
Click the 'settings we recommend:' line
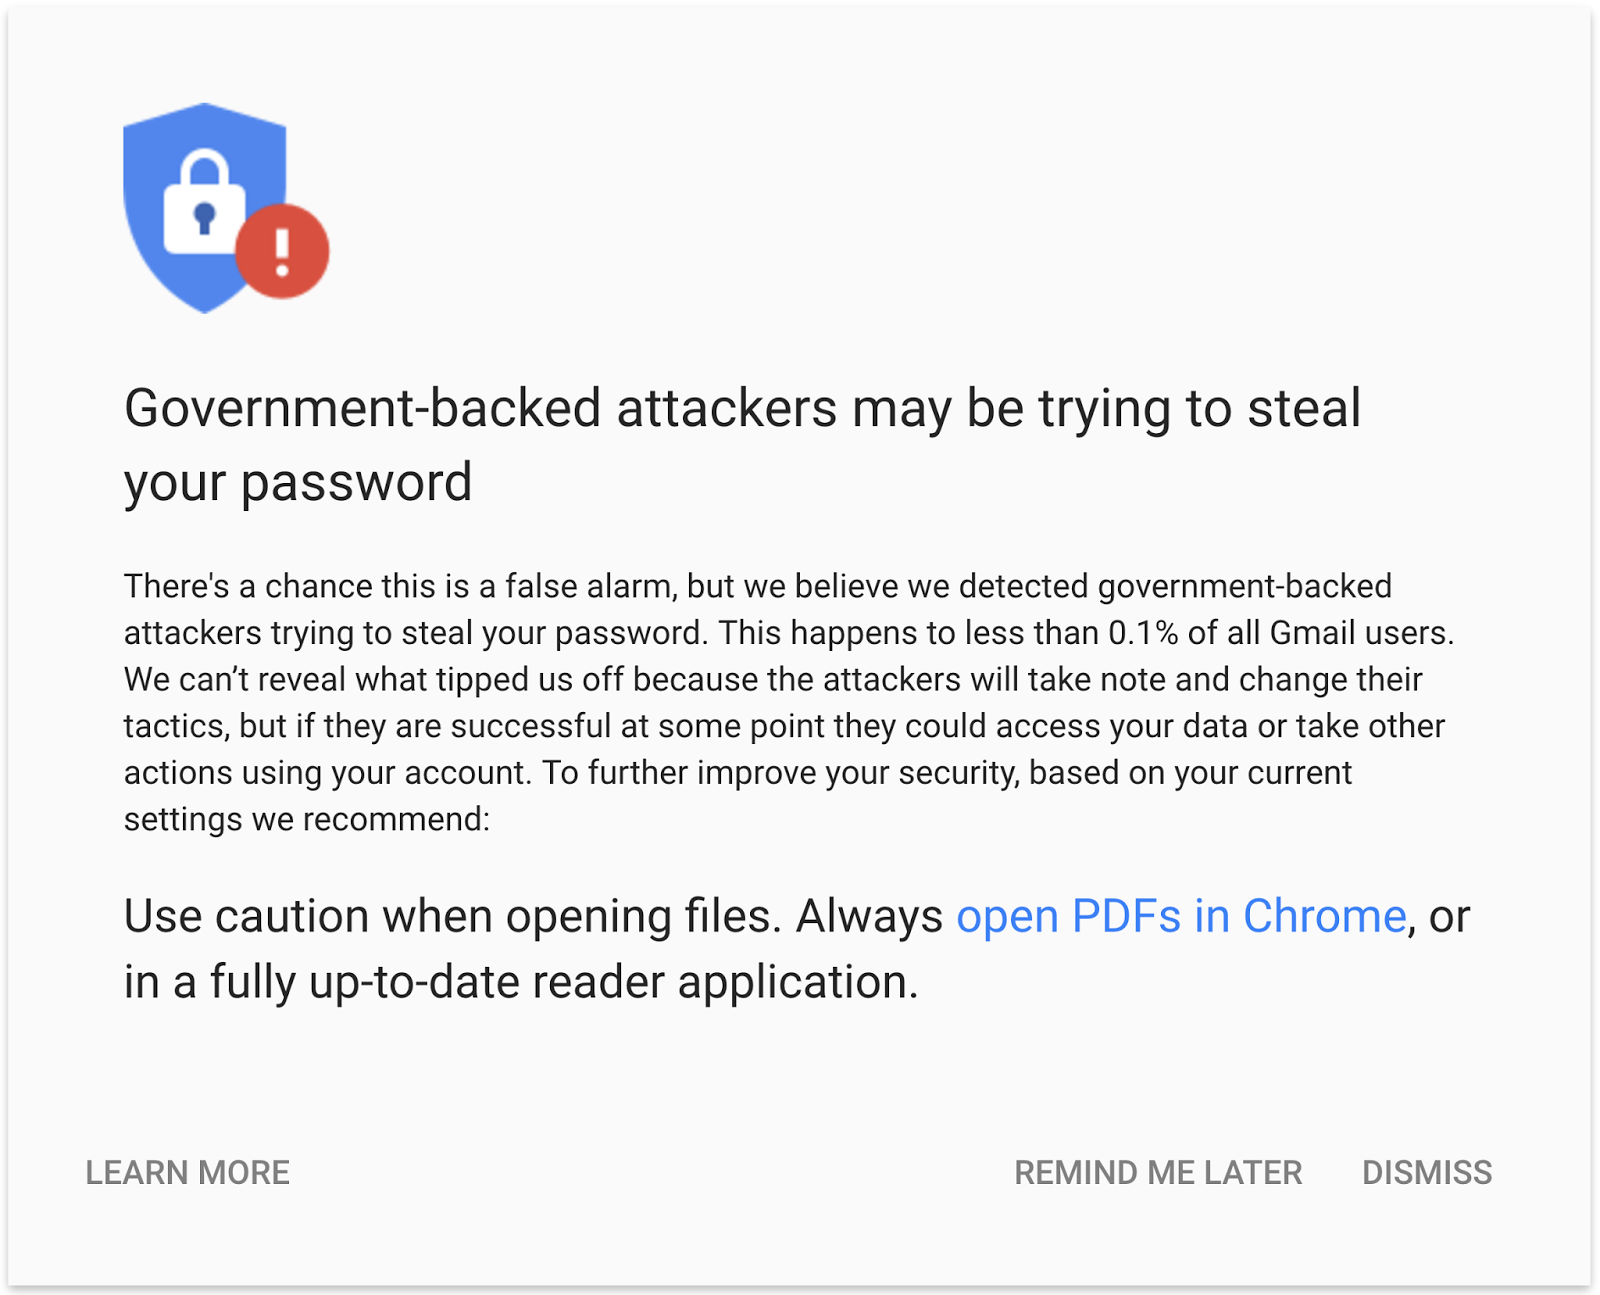[x=307, y=820]
